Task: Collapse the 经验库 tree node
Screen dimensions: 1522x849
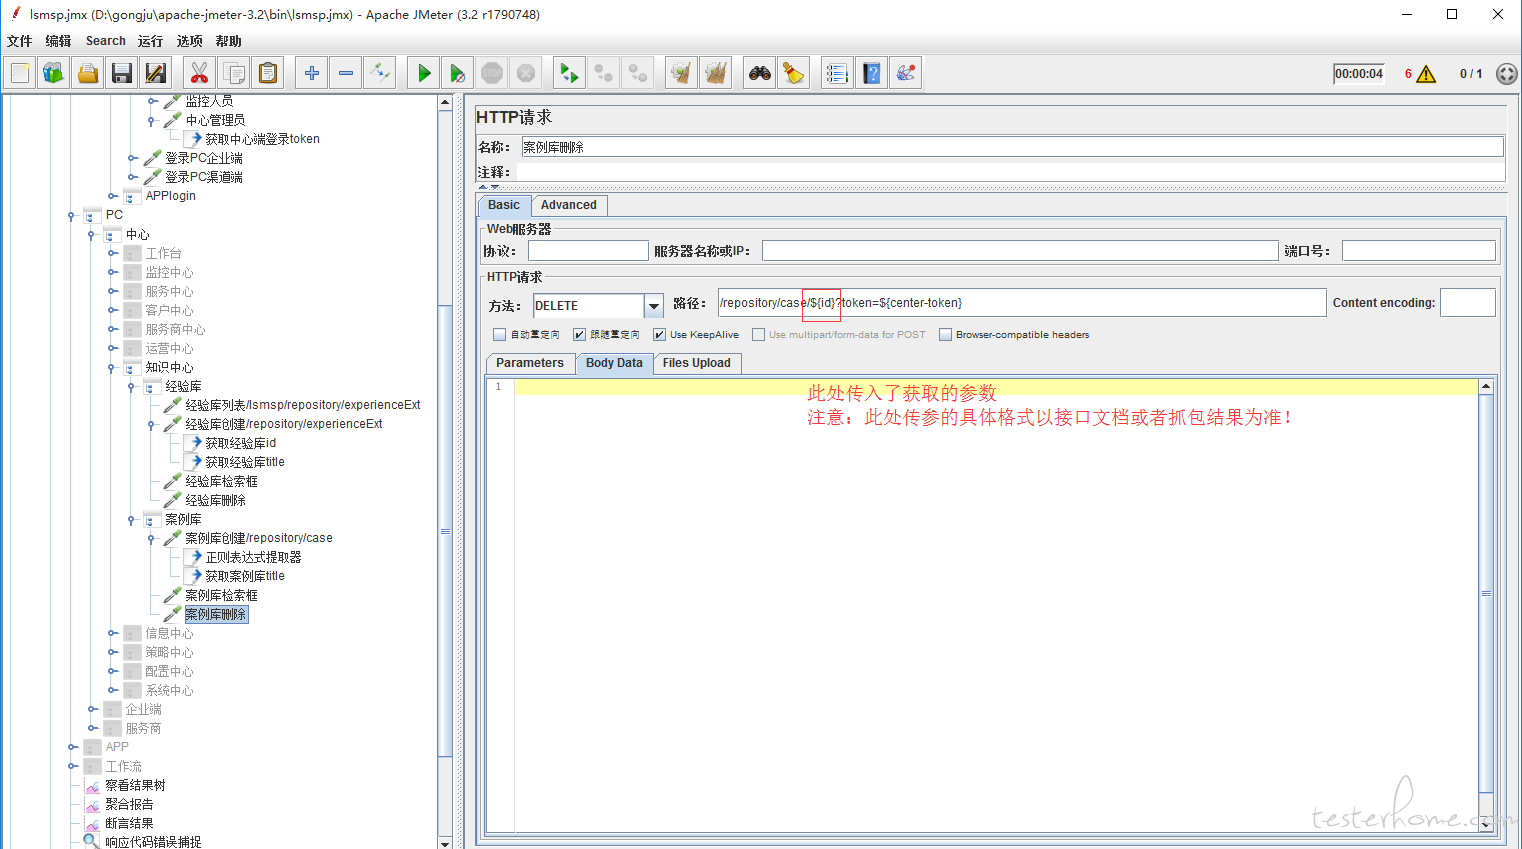Action: 132,387
